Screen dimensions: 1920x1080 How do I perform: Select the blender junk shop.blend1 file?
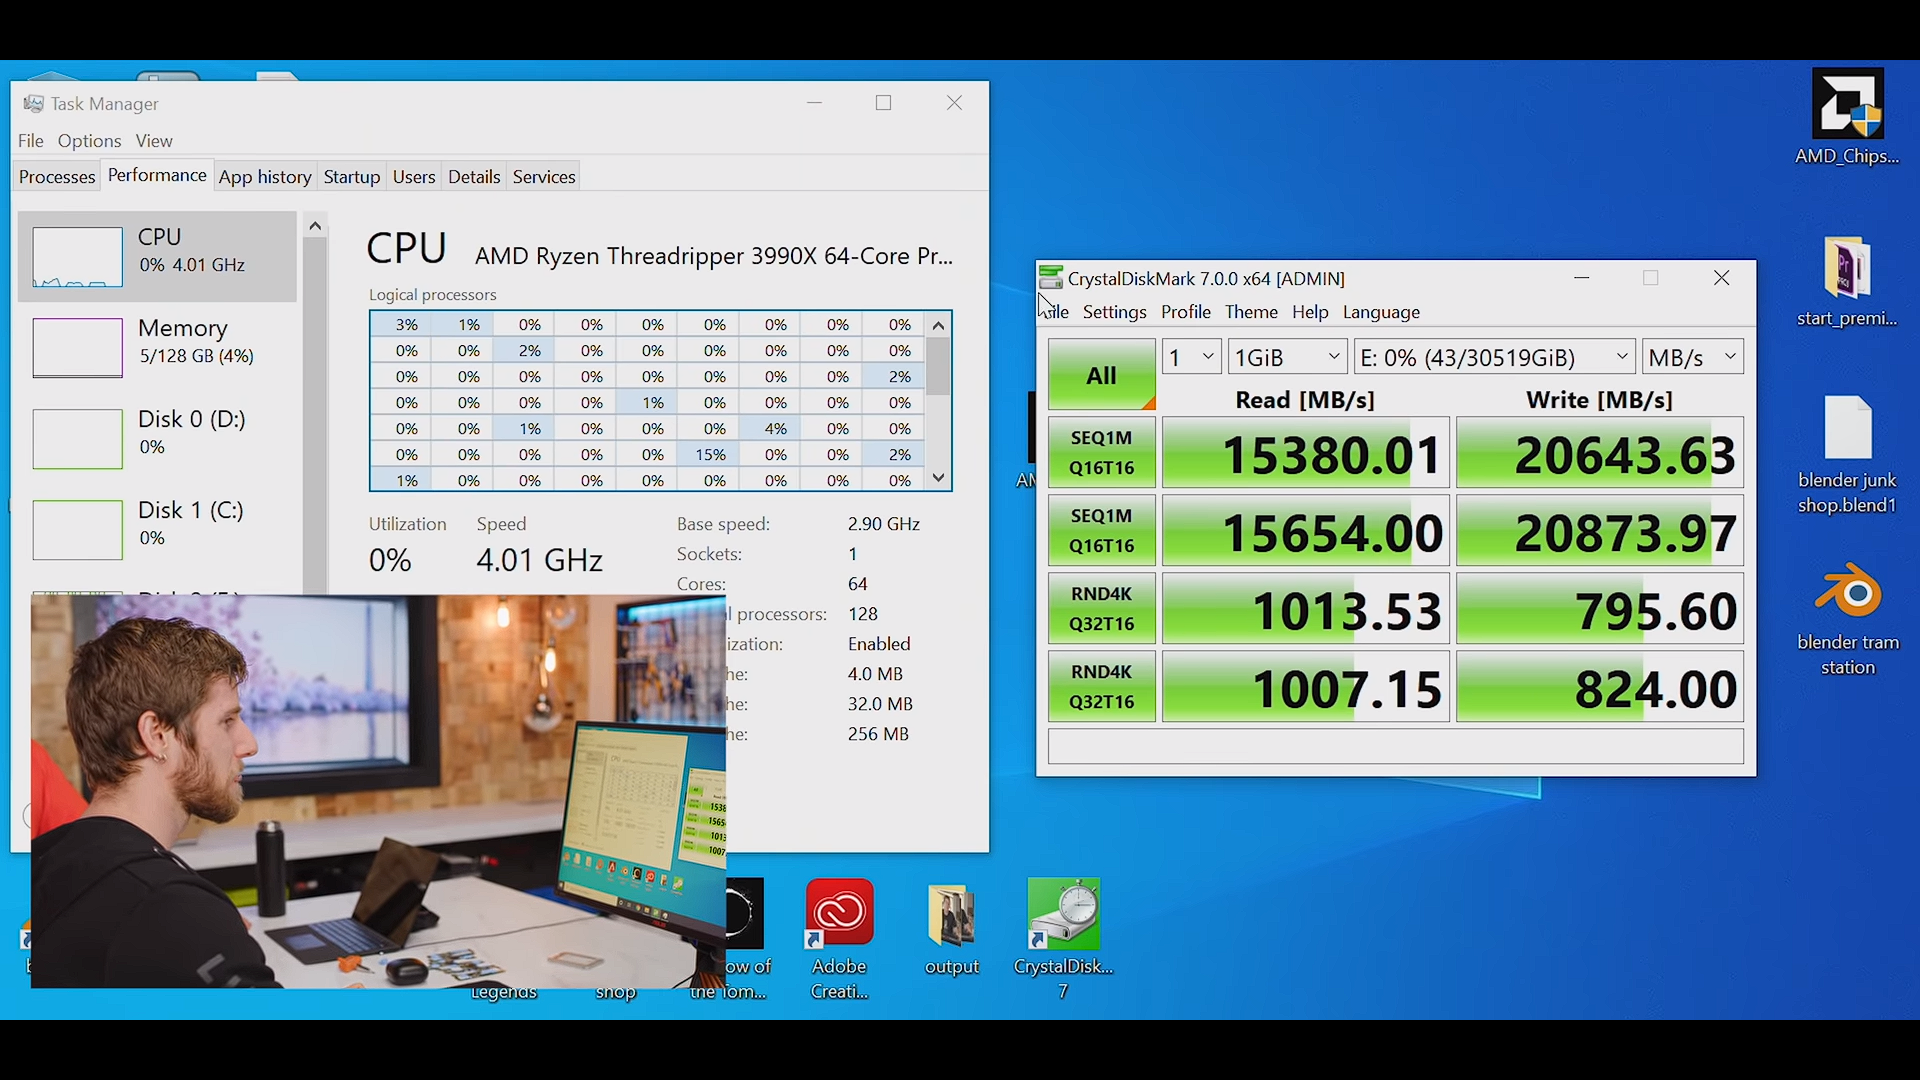[1847, 430]
